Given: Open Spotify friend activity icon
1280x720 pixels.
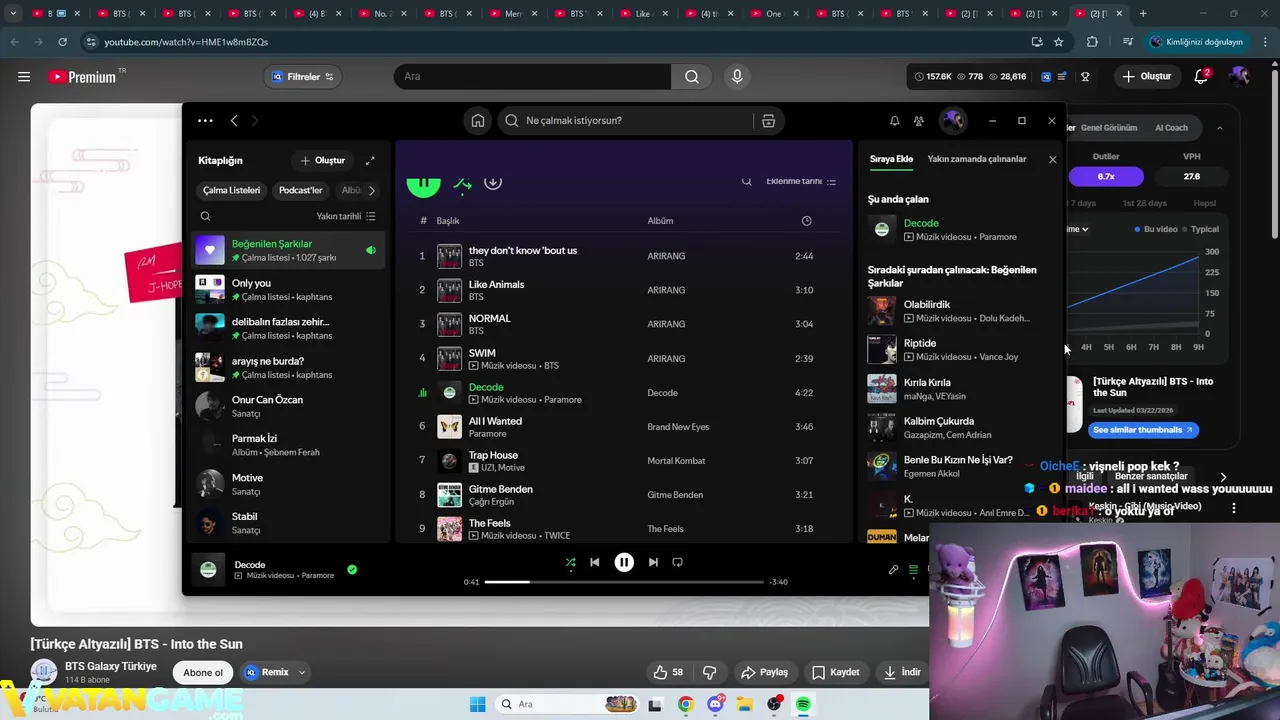Looking at the screenshot, I should tap(919, 121).
